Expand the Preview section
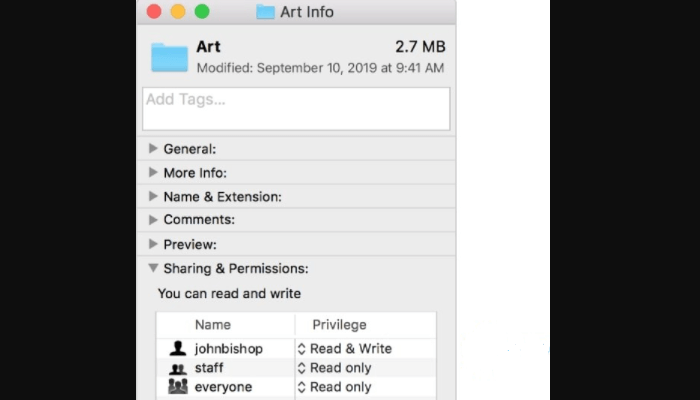This screenshot has width=700, height=400. click(x=153, y=244)
